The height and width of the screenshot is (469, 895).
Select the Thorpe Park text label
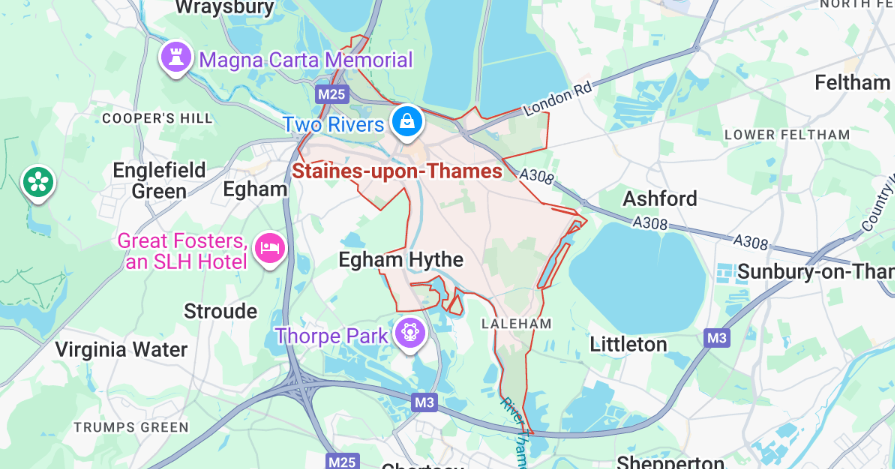[332, 335]
